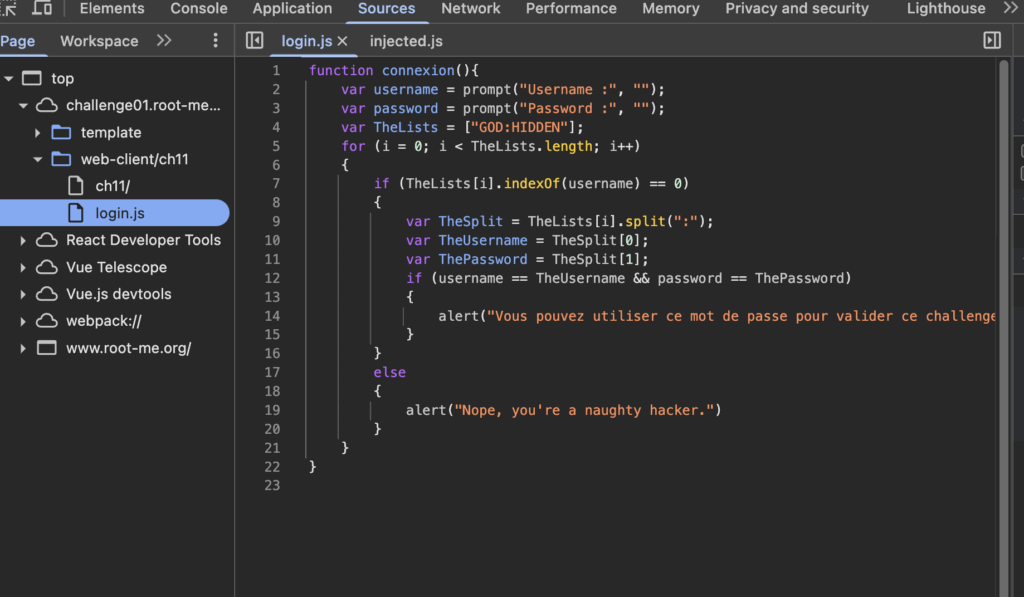Switch to the Network panel tab
The height and width of the screenshot is (597, 1024).
coord(470,9)
